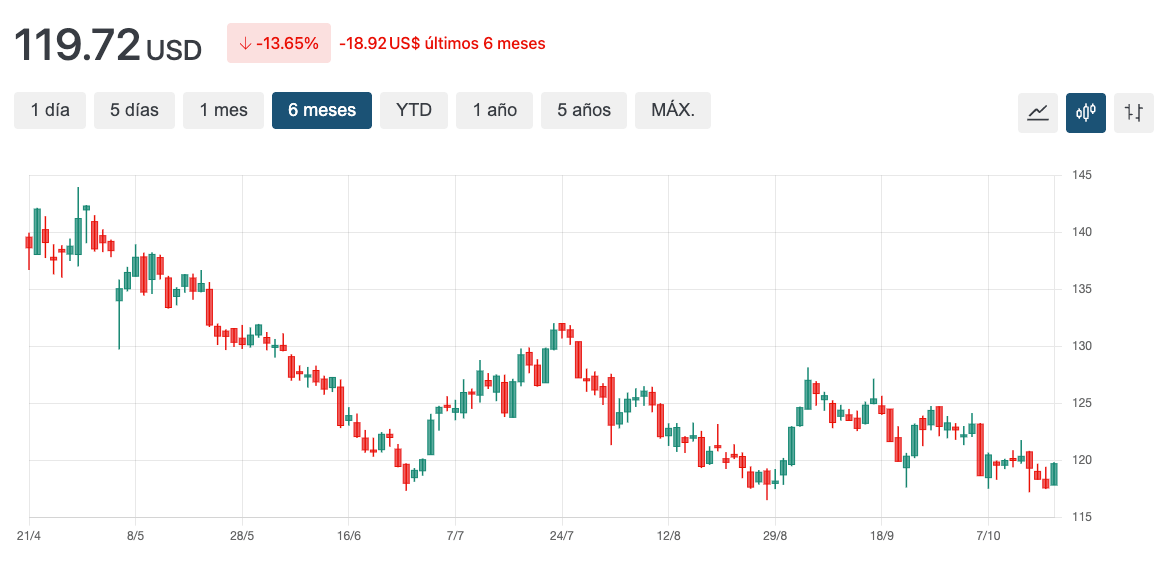This screenshot has height=561, width=1166.
Task: Open the "5 años" time range
Action: click(584, 110)
